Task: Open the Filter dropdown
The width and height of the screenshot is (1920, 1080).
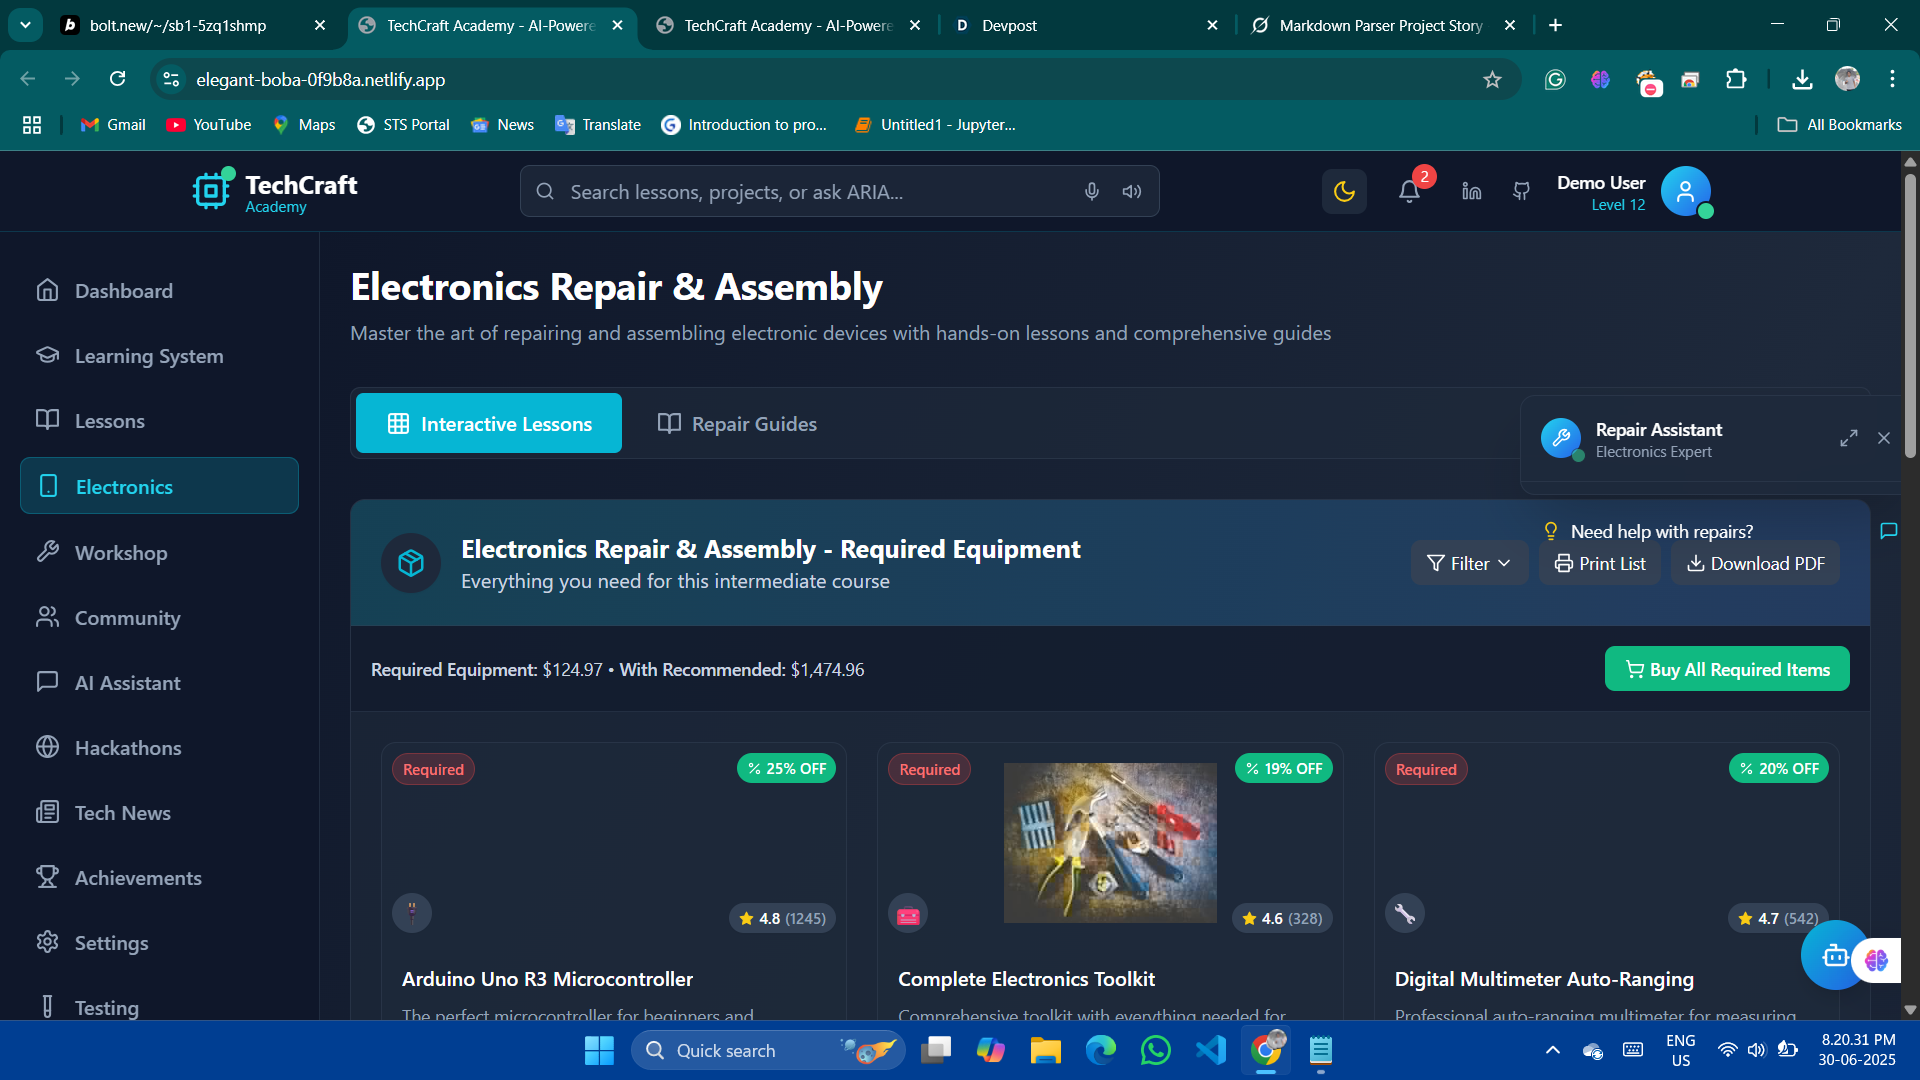Action: pyautogui.click(x=1468, y=564)
